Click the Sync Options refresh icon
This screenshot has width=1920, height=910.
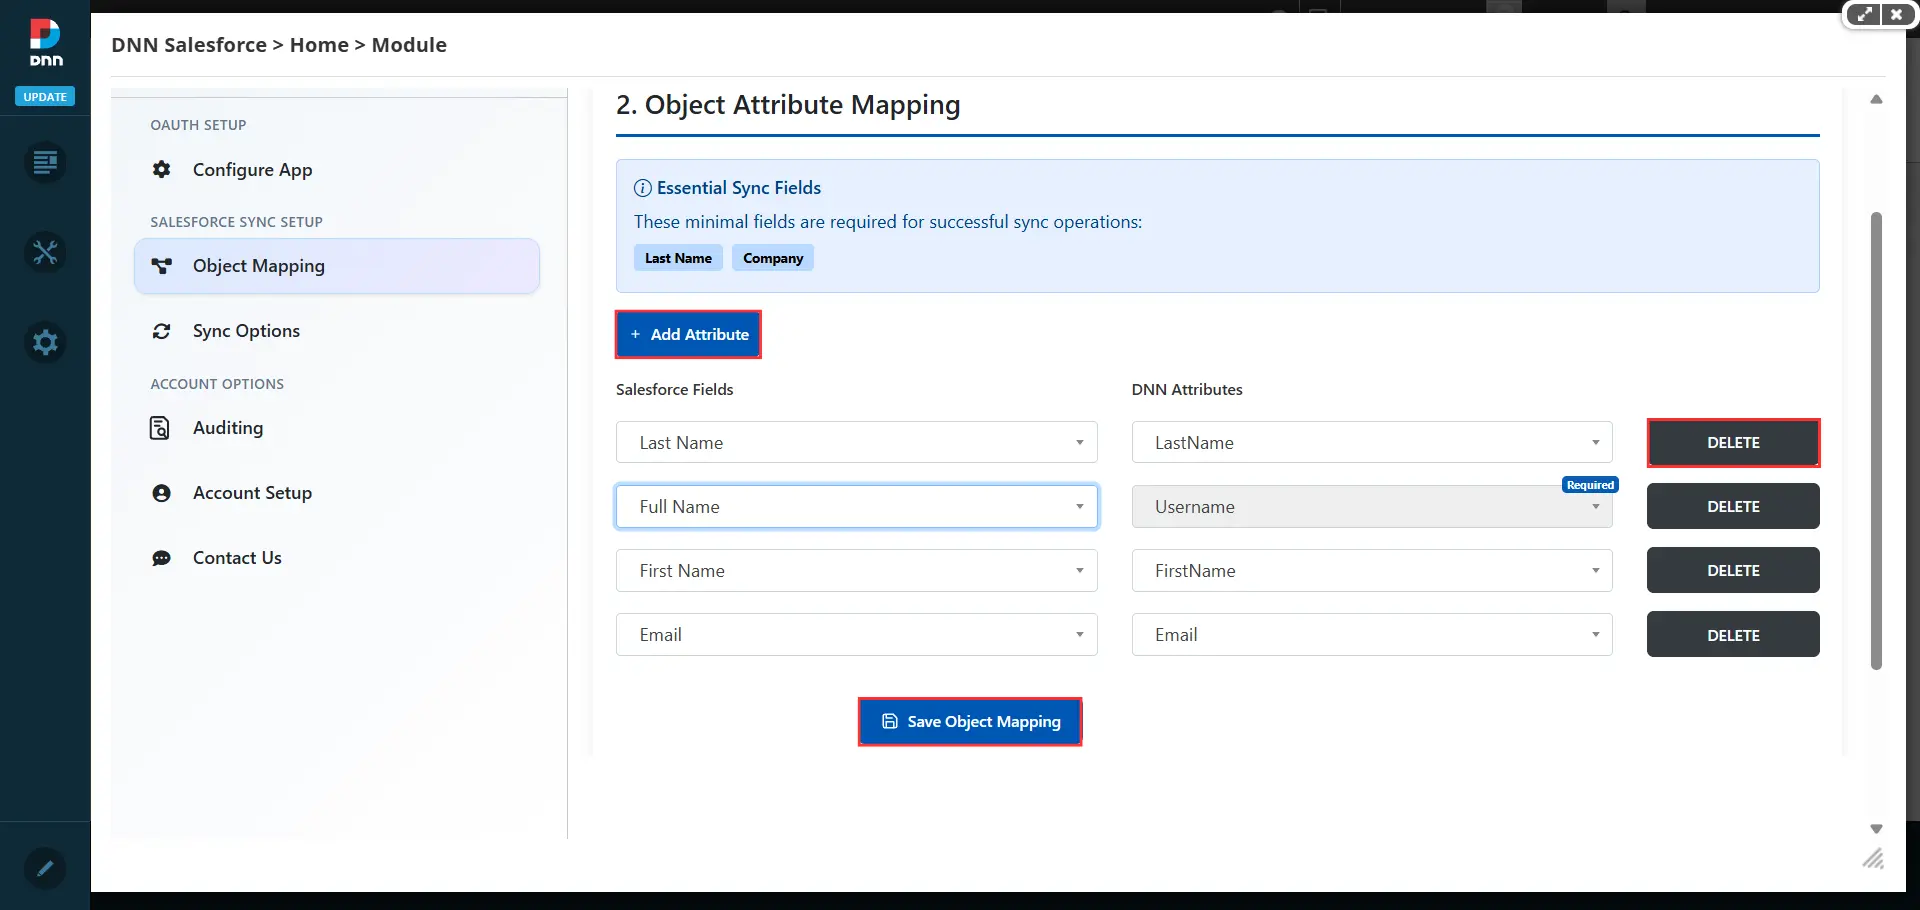[161, 331]
